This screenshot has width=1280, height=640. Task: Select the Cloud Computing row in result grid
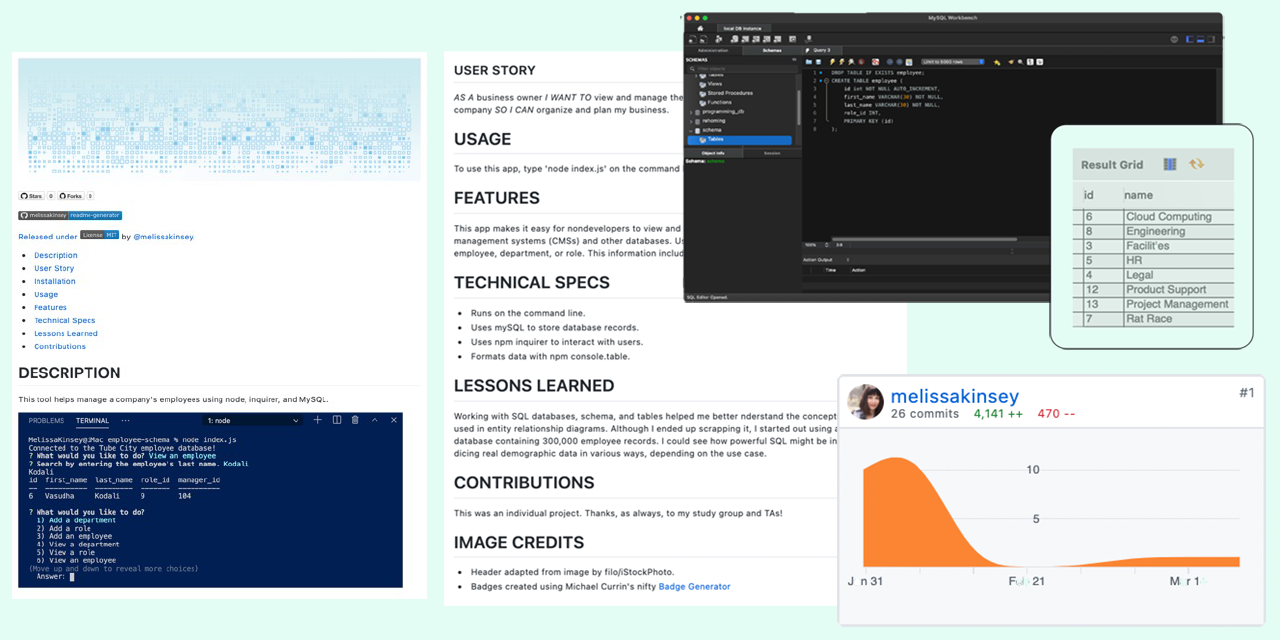(1153, 216)
